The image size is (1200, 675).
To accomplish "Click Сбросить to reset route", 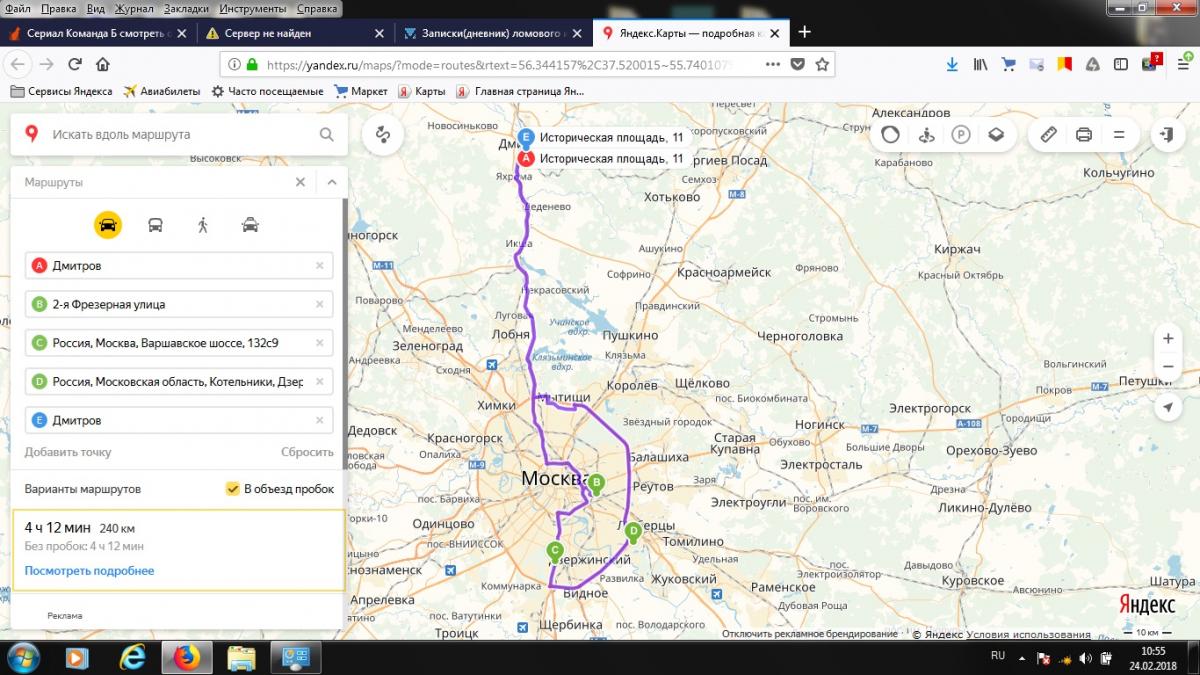I will [x=307, y=452].
